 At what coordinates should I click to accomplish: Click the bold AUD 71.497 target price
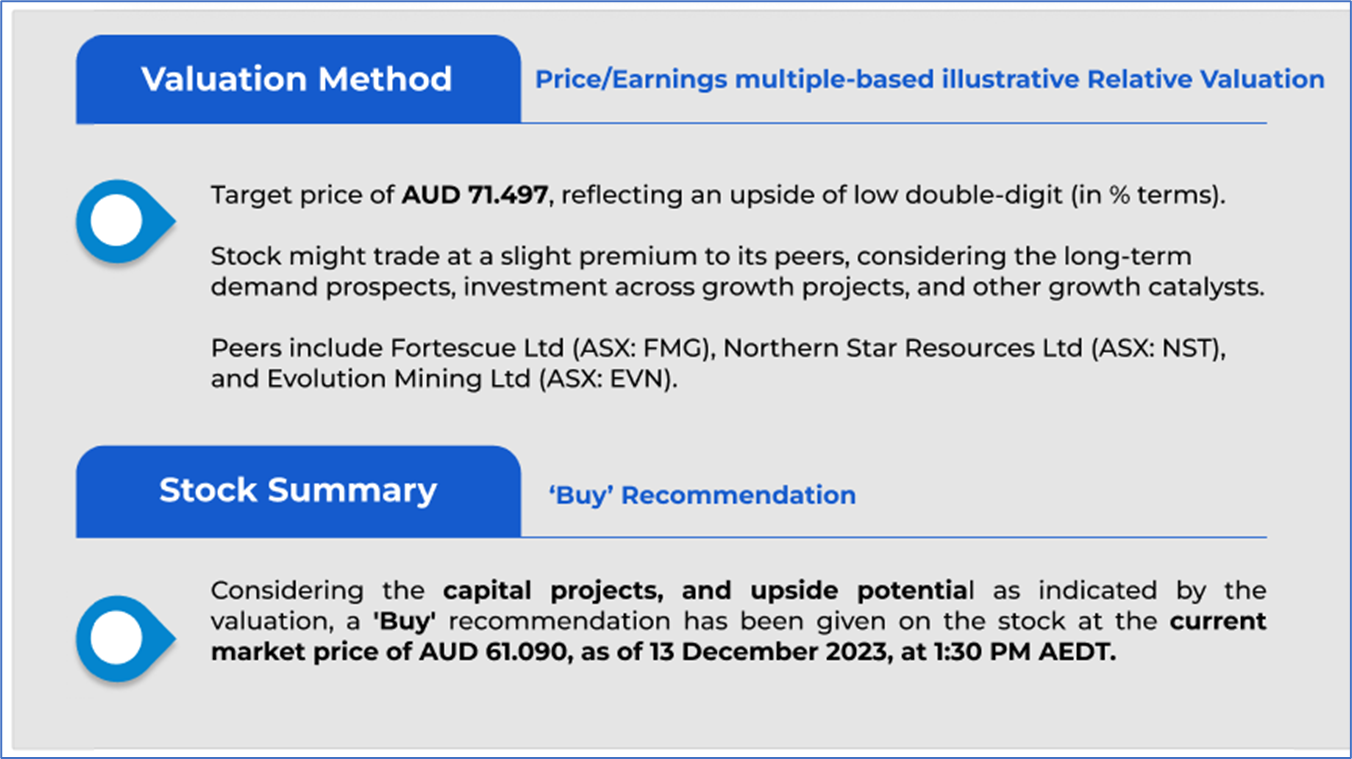coord(475,196)
